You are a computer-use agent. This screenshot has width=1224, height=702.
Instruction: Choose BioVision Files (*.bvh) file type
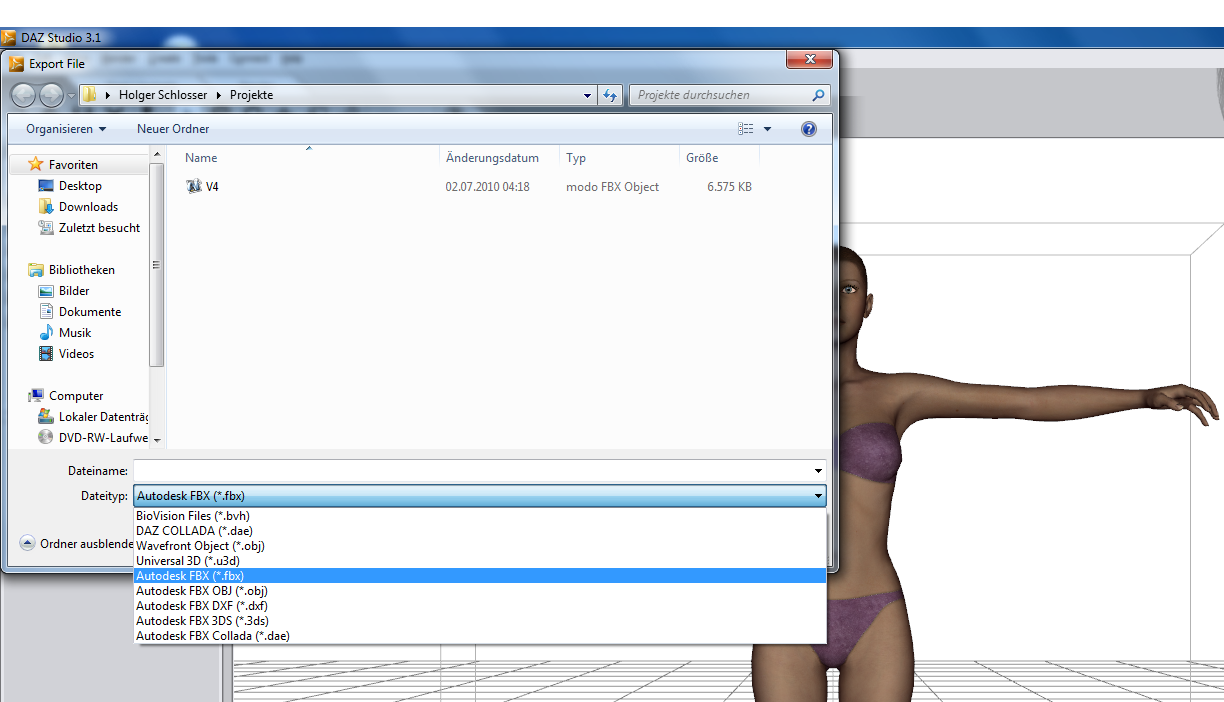coord(480,516)
